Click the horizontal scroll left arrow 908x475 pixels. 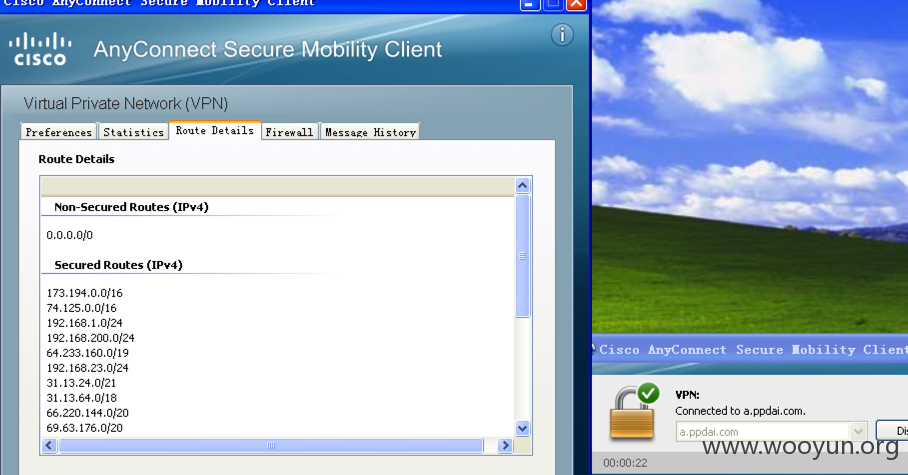(x=49, y=445)
